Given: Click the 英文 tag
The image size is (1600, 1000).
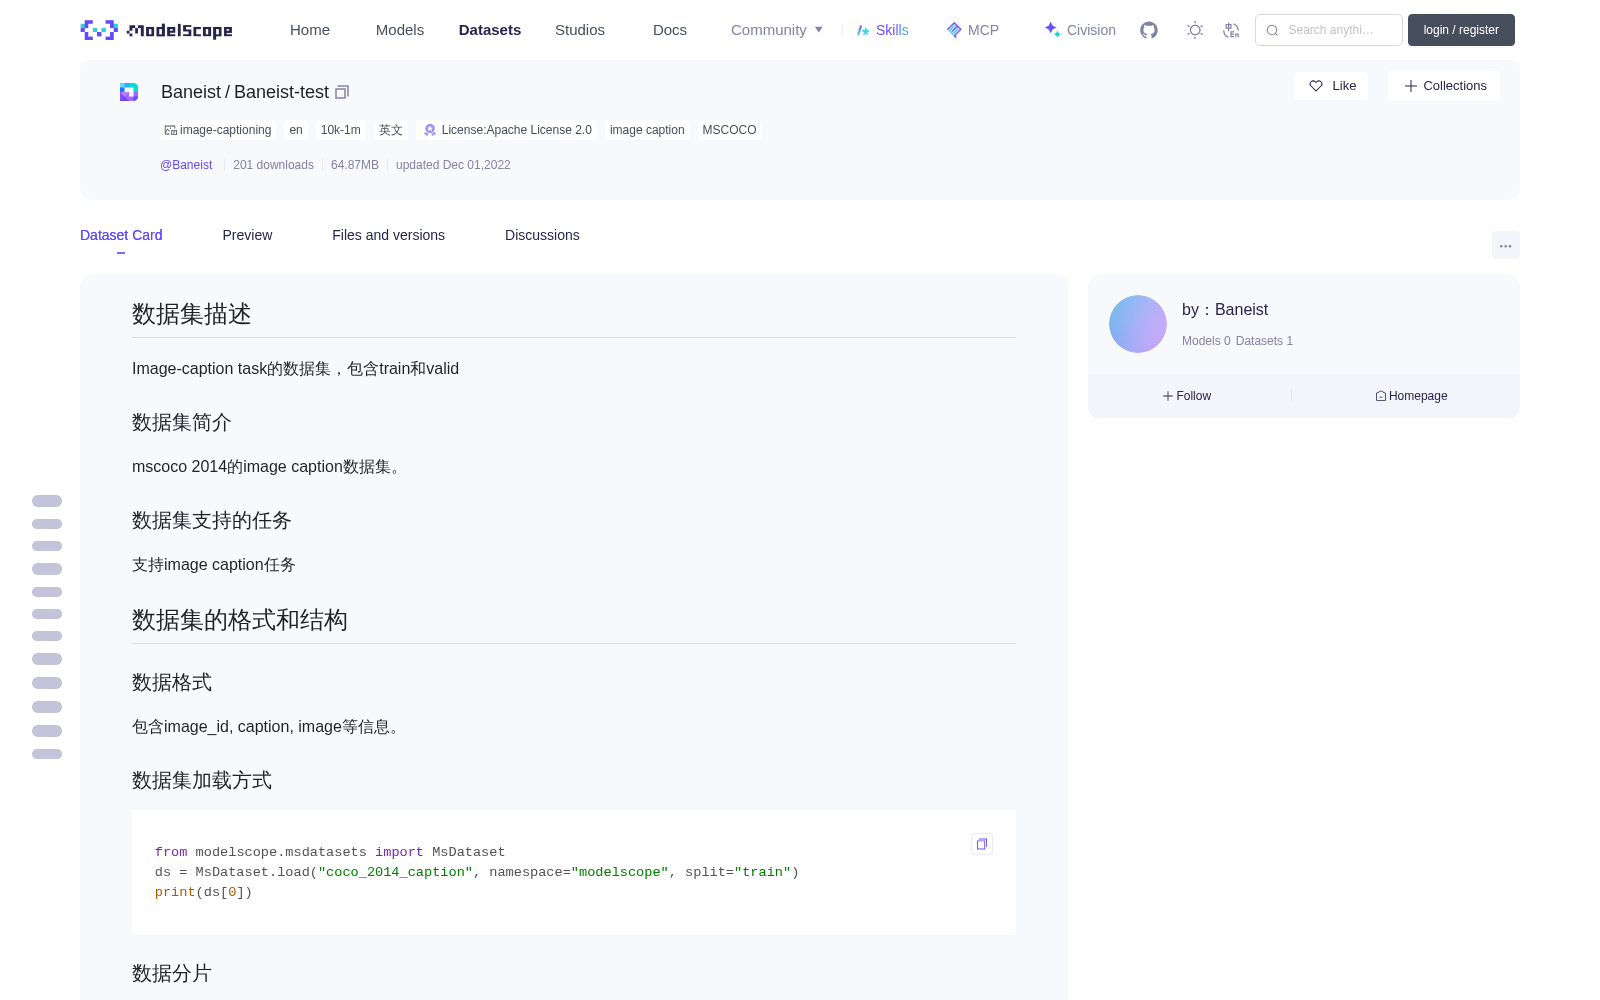Looking at the screenshot, I should tap(391, 130).
